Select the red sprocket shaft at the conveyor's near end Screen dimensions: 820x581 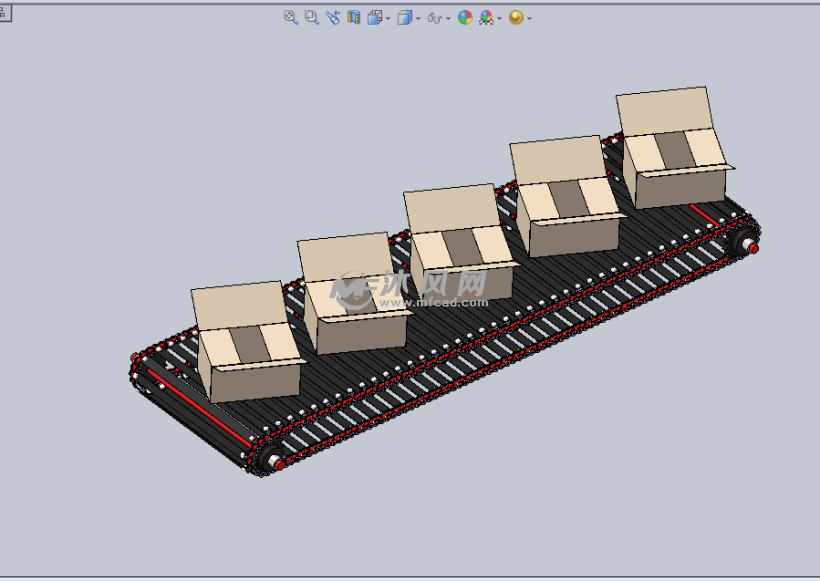coord(277,463)
